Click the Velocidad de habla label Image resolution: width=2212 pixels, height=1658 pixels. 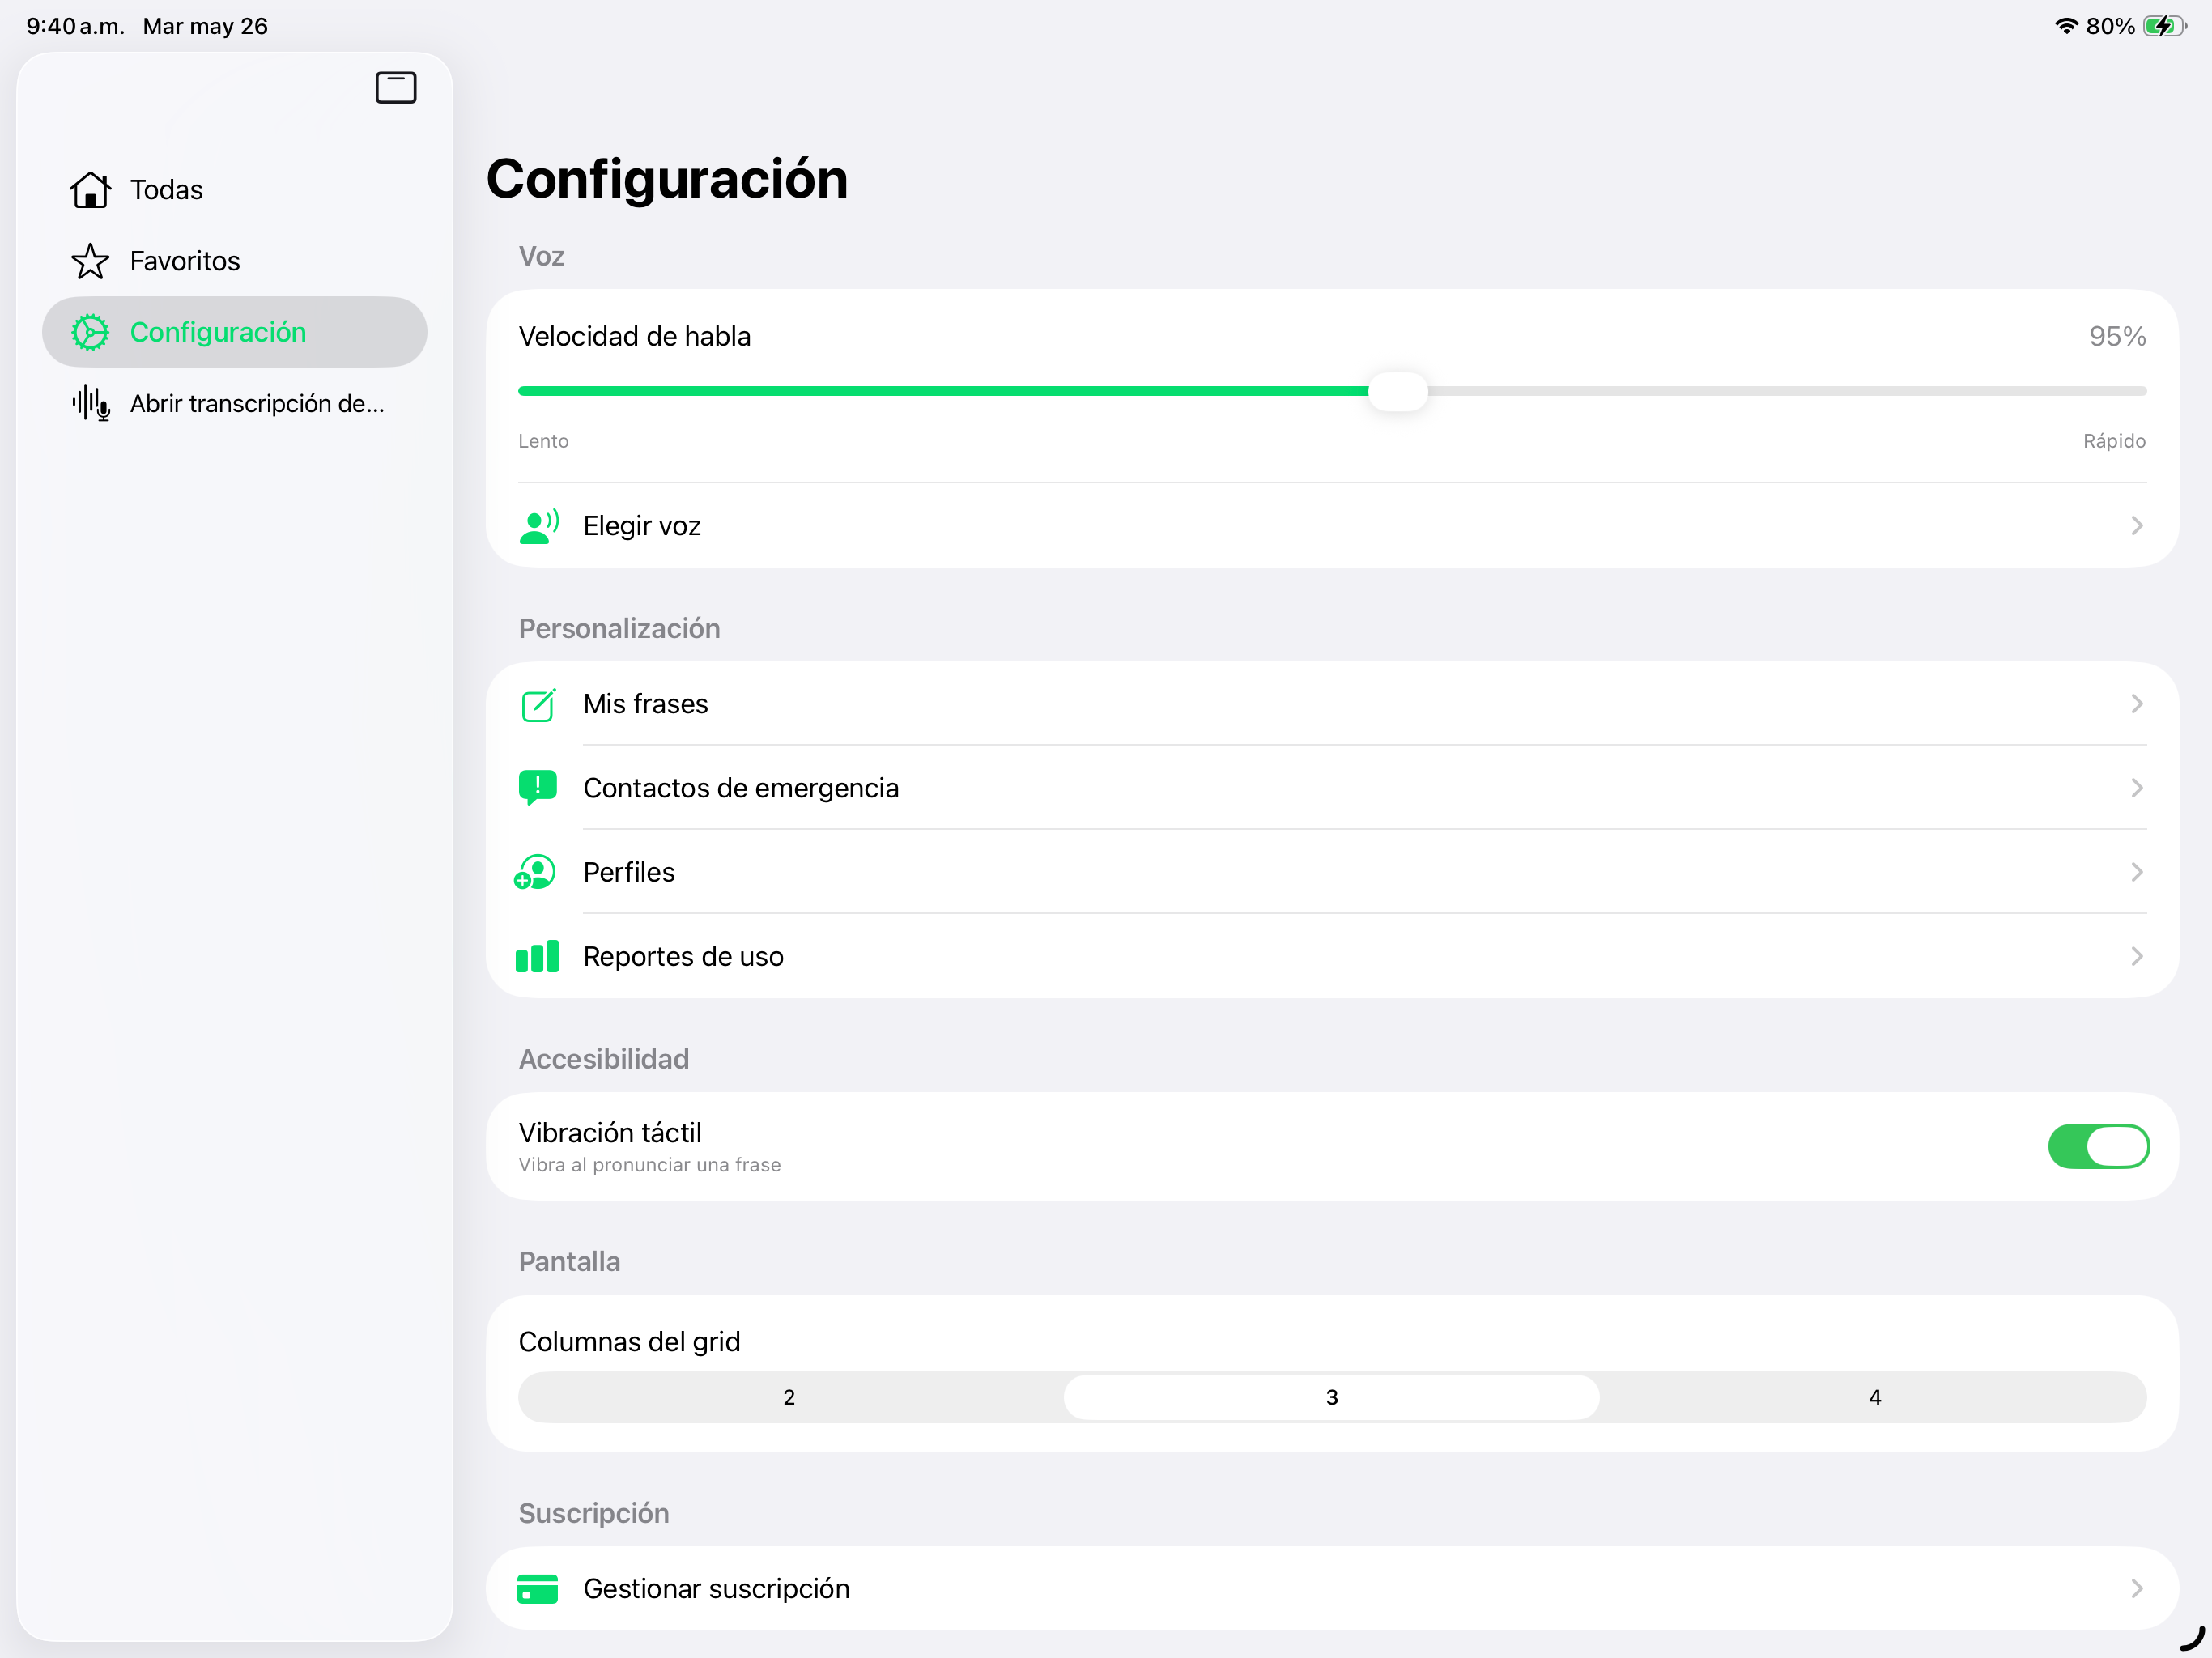pos(634,336)
